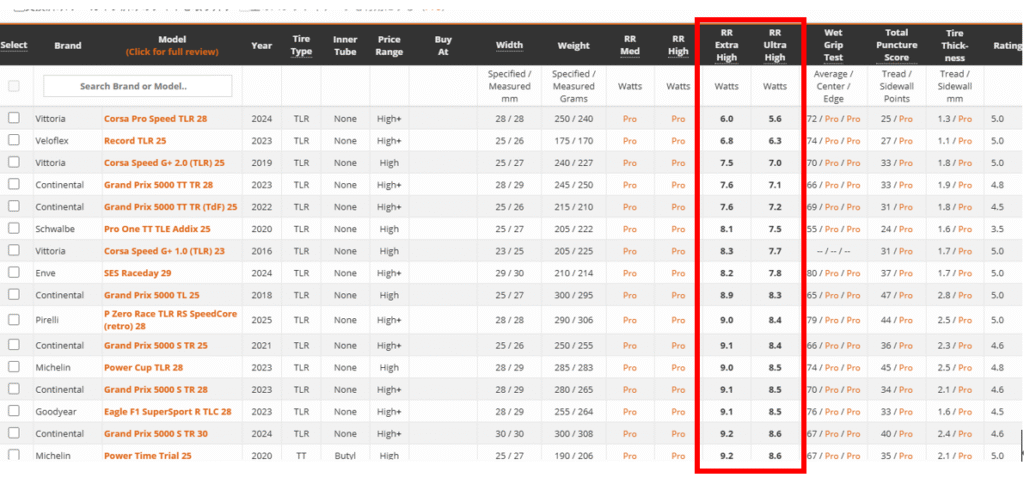Select the Butyl inner tube cell
The height and width of the screenshot is (478, 1024).
[345, 456]
